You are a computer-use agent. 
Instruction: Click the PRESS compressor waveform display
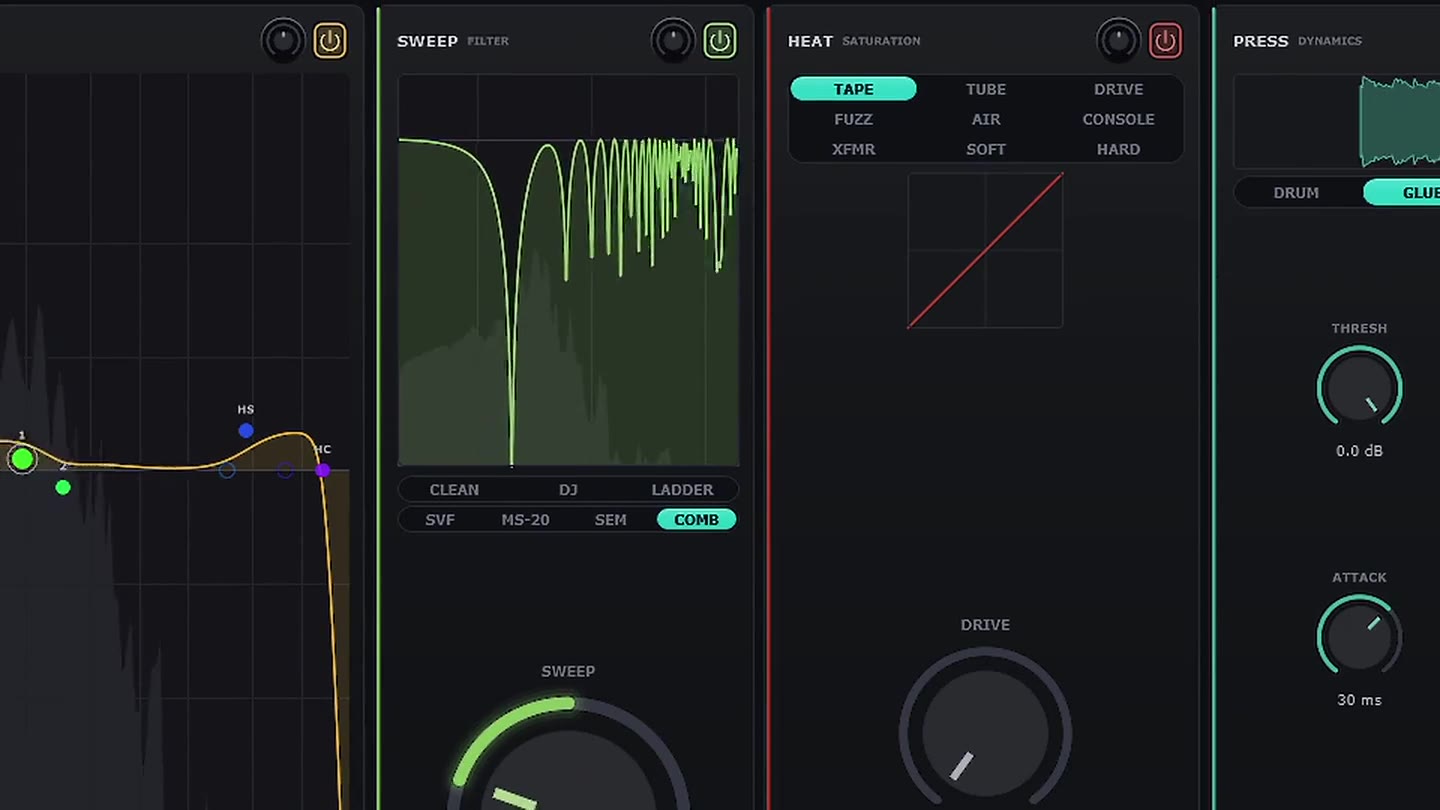pos(1337,122)
